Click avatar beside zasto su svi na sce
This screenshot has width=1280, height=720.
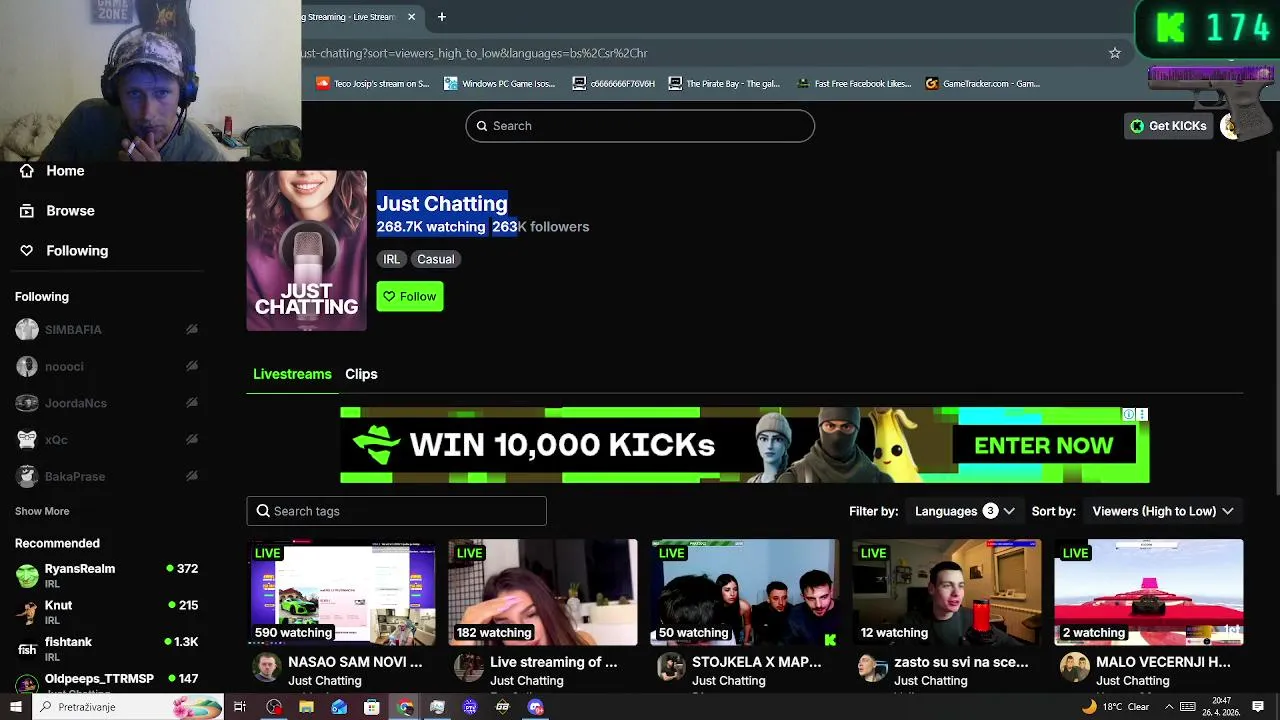coord(873,668)
